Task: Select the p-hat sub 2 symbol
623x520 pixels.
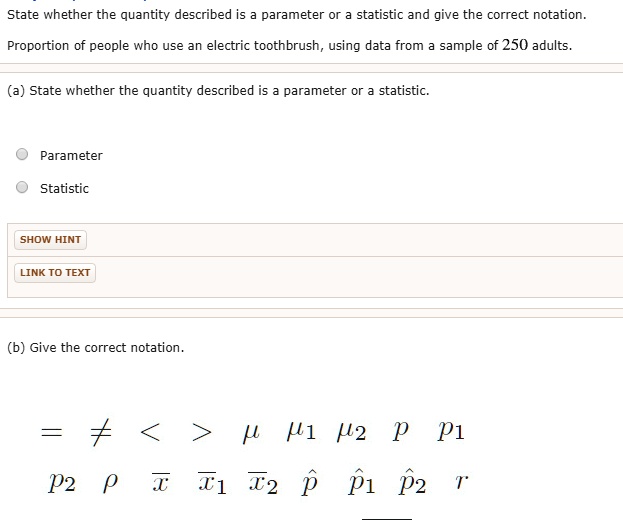Action: click(412, 483)
